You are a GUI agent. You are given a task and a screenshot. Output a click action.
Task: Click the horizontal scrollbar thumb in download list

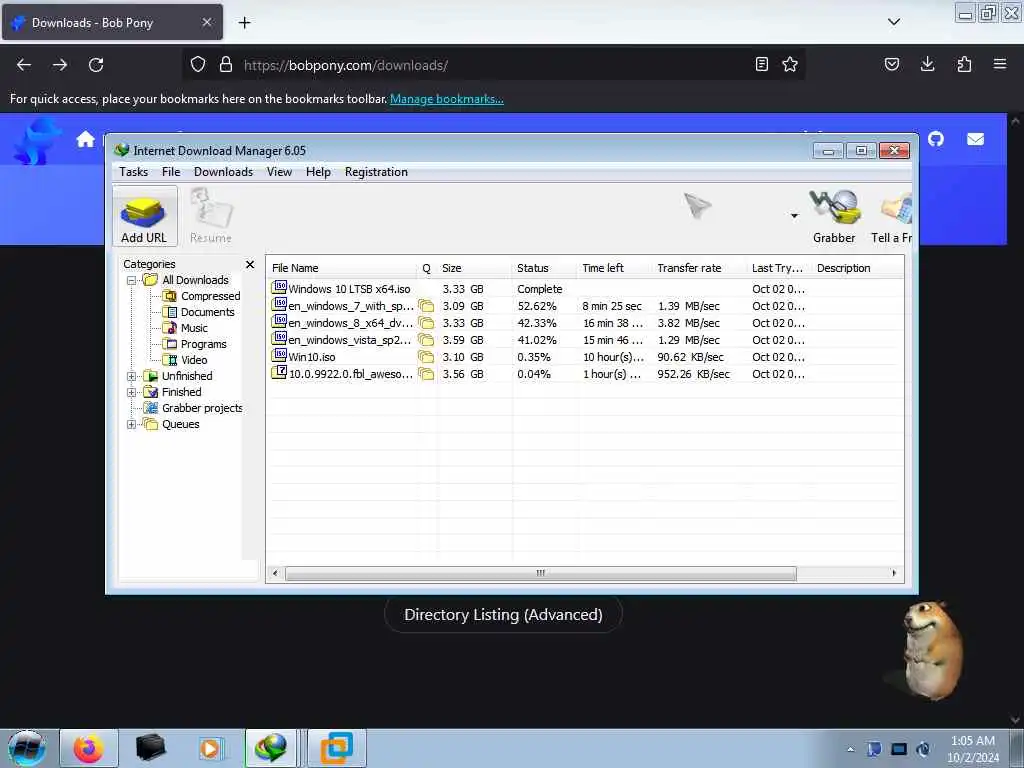(x=541, y=573)
